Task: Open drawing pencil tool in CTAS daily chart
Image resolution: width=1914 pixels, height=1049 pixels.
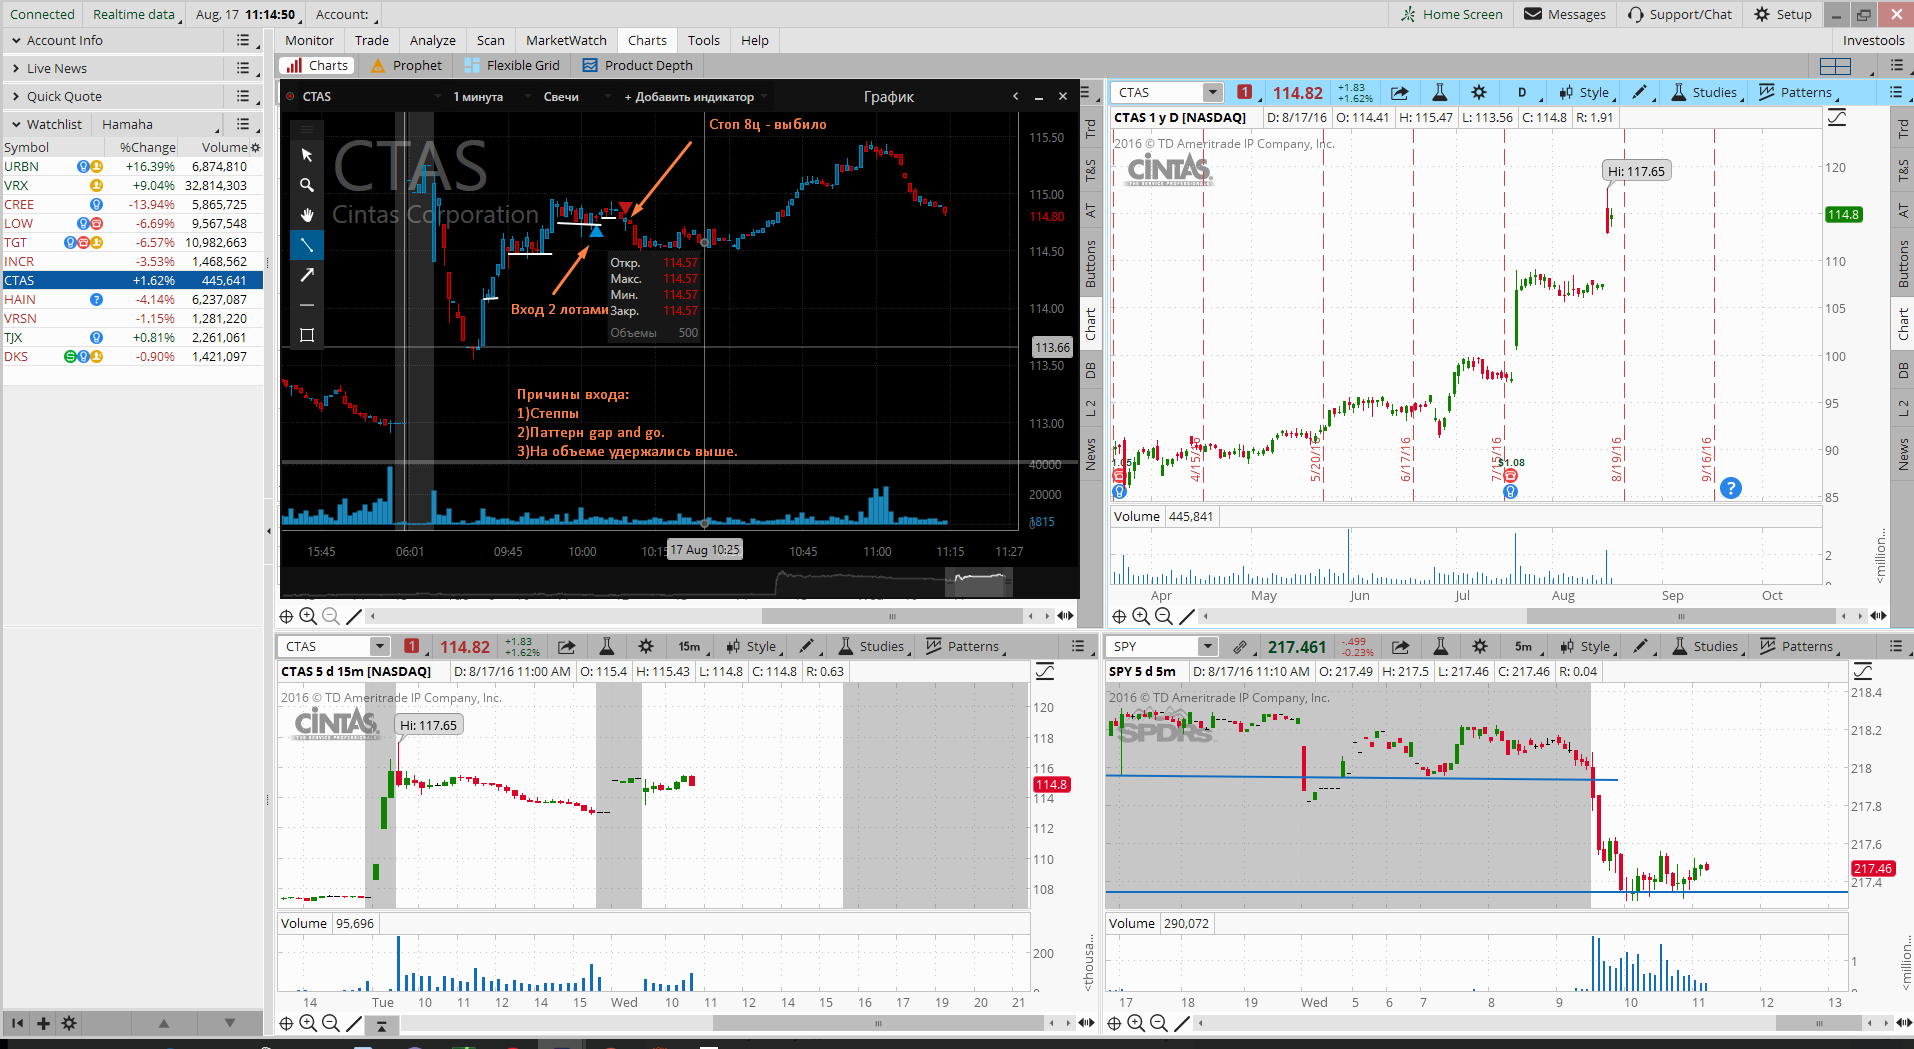Action: tap(1640, 93)
